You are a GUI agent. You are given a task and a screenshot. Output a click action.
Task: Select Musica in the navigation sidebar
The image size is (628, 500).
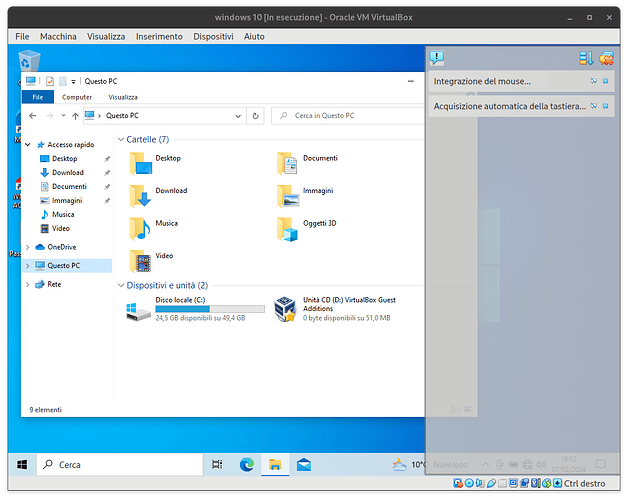(x=62, y=214)
